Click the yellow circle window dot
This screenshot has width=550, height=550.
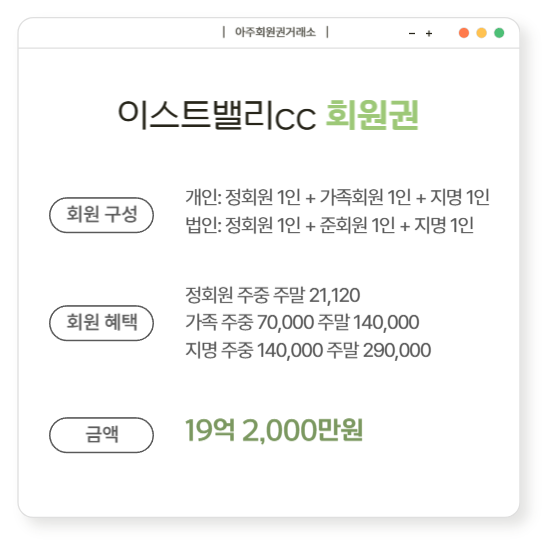481,33
